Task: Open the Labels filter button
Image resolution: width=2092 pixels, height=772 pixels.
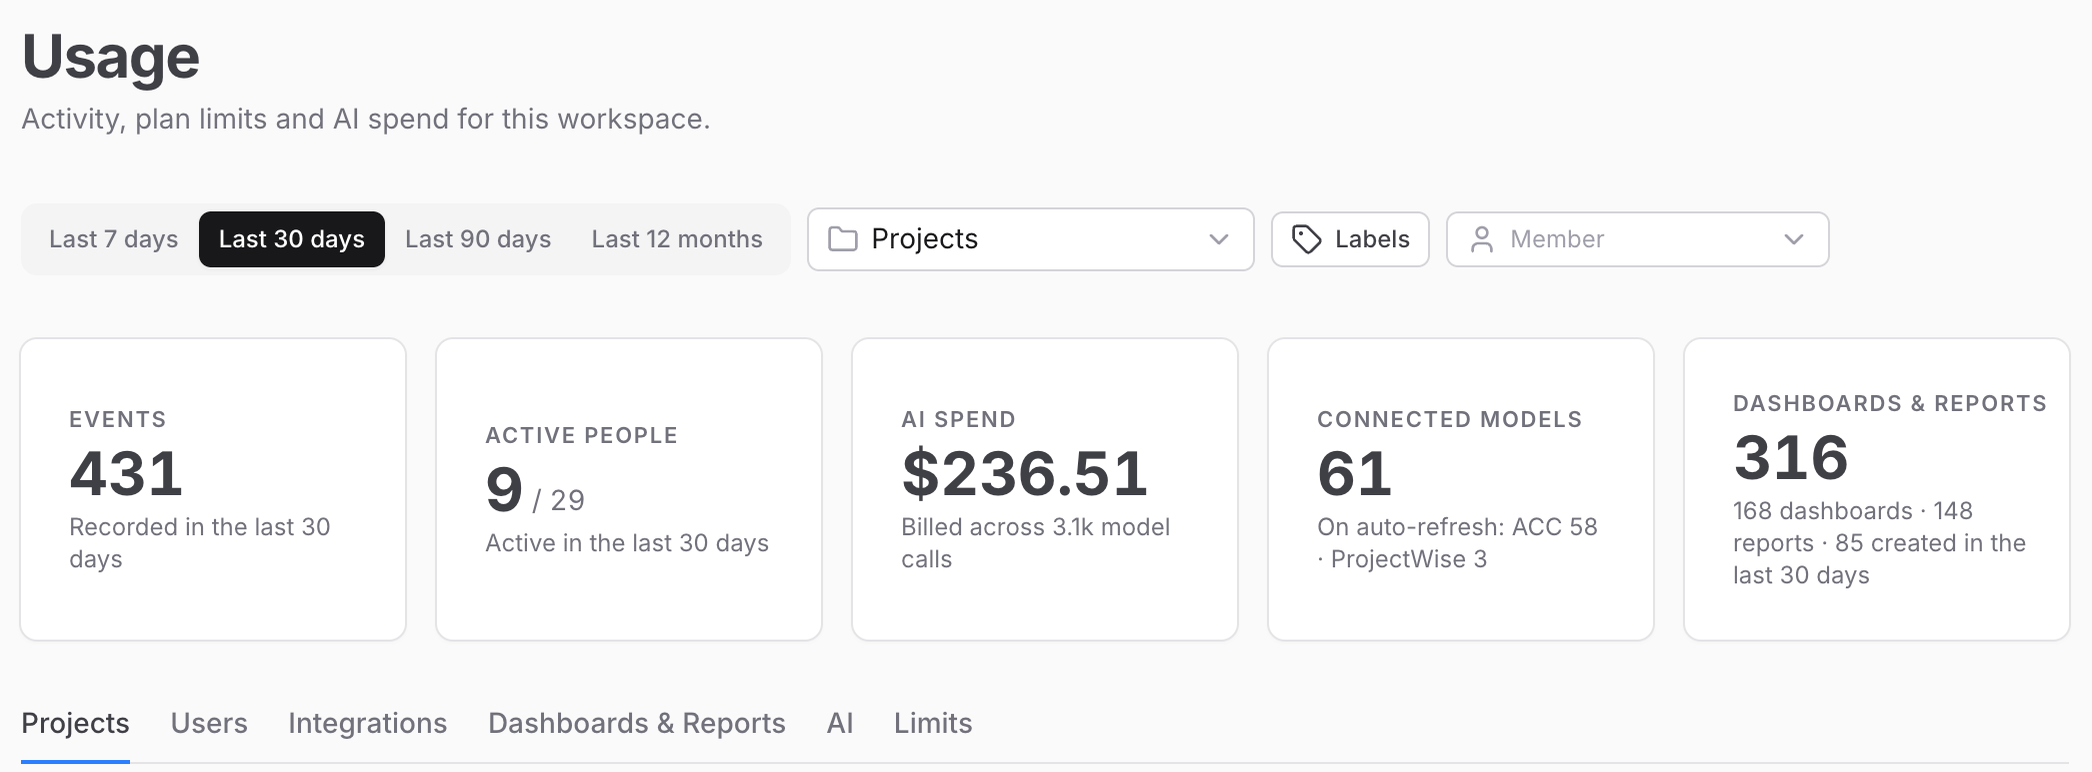Action: [x=1350, y=239]
